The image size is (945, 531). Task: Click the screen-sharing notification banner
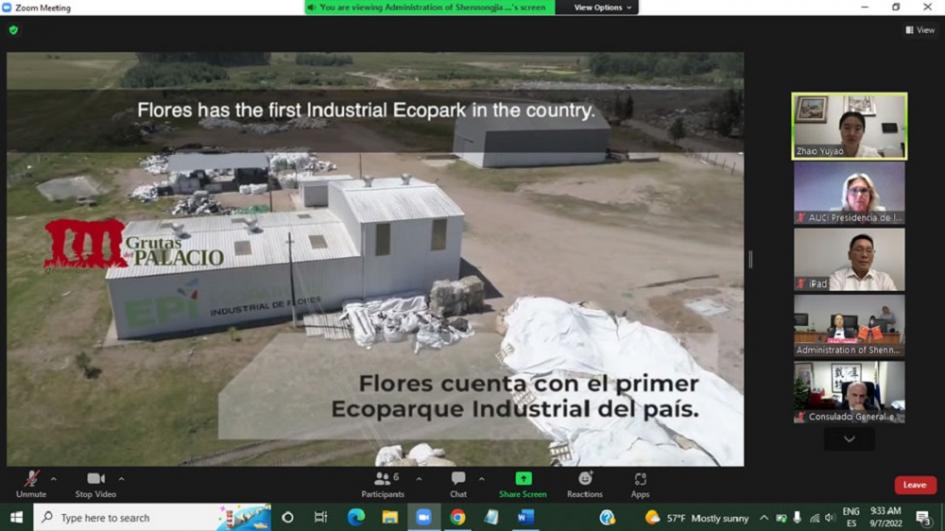click(x=430, y=7)
